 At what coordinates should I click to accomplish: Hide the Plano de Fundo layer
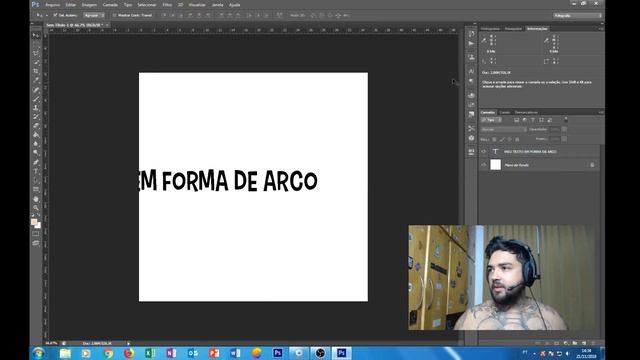[484, 165]
